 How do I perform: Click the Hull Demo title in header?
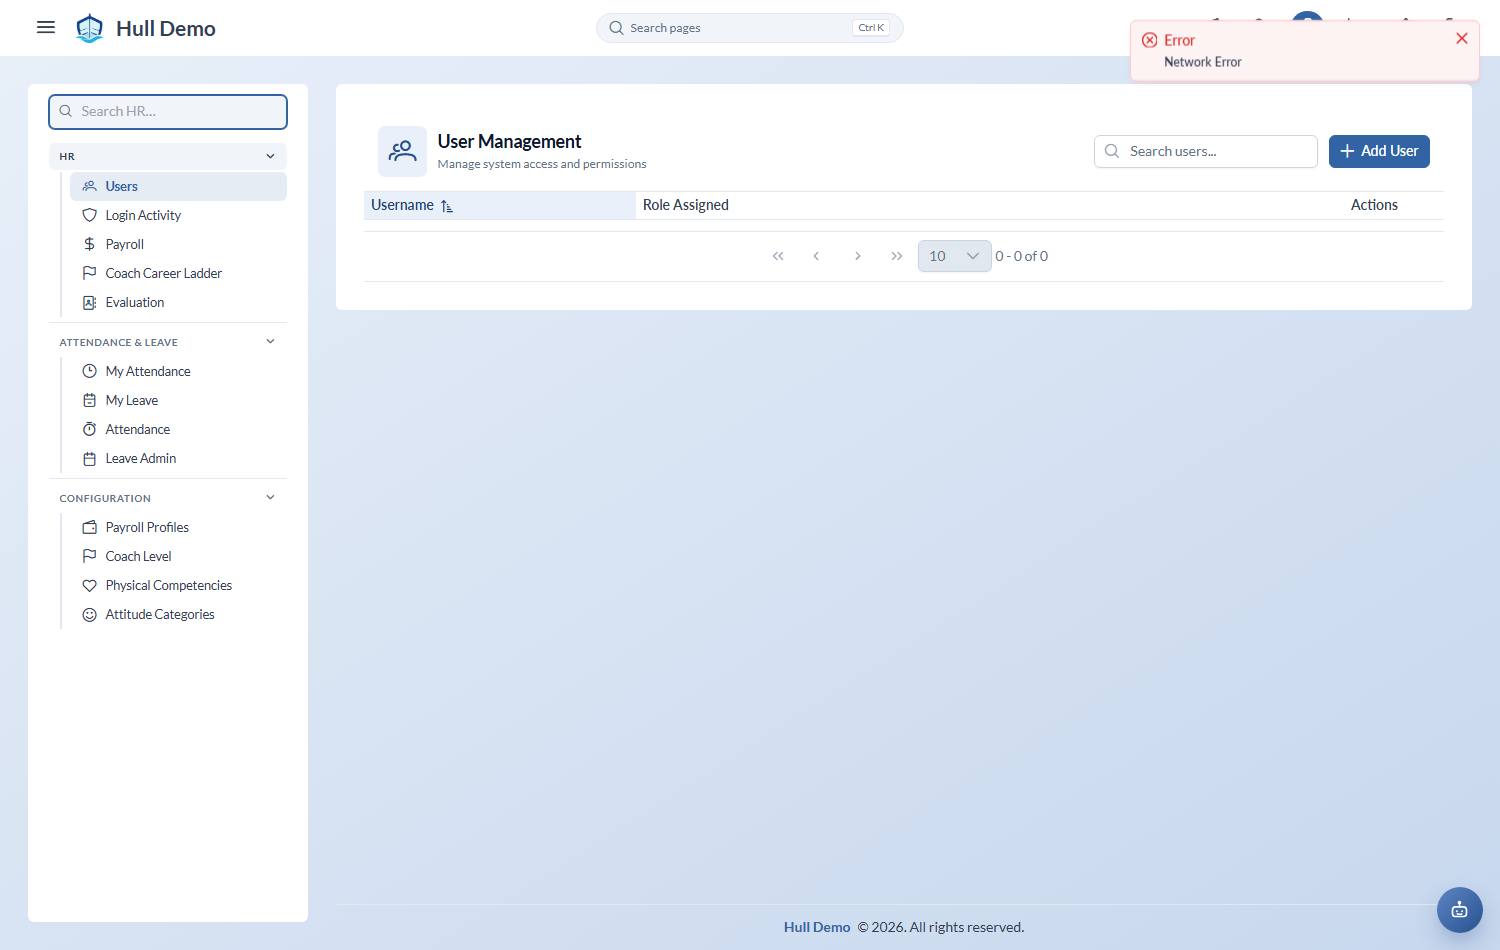[166, 28]
